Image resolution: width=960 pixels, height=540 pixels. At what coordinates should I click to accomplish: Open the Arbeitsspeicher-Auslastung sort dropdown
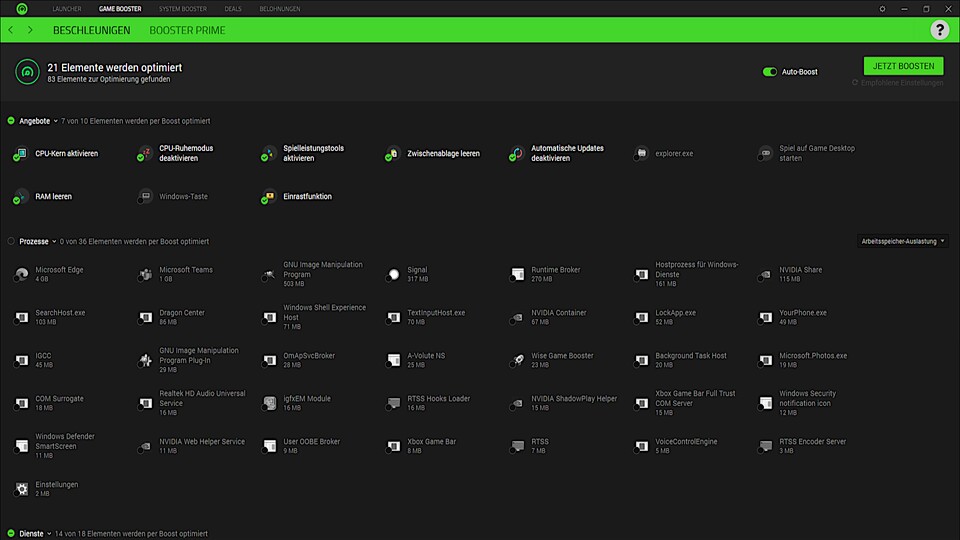point(902,241)
